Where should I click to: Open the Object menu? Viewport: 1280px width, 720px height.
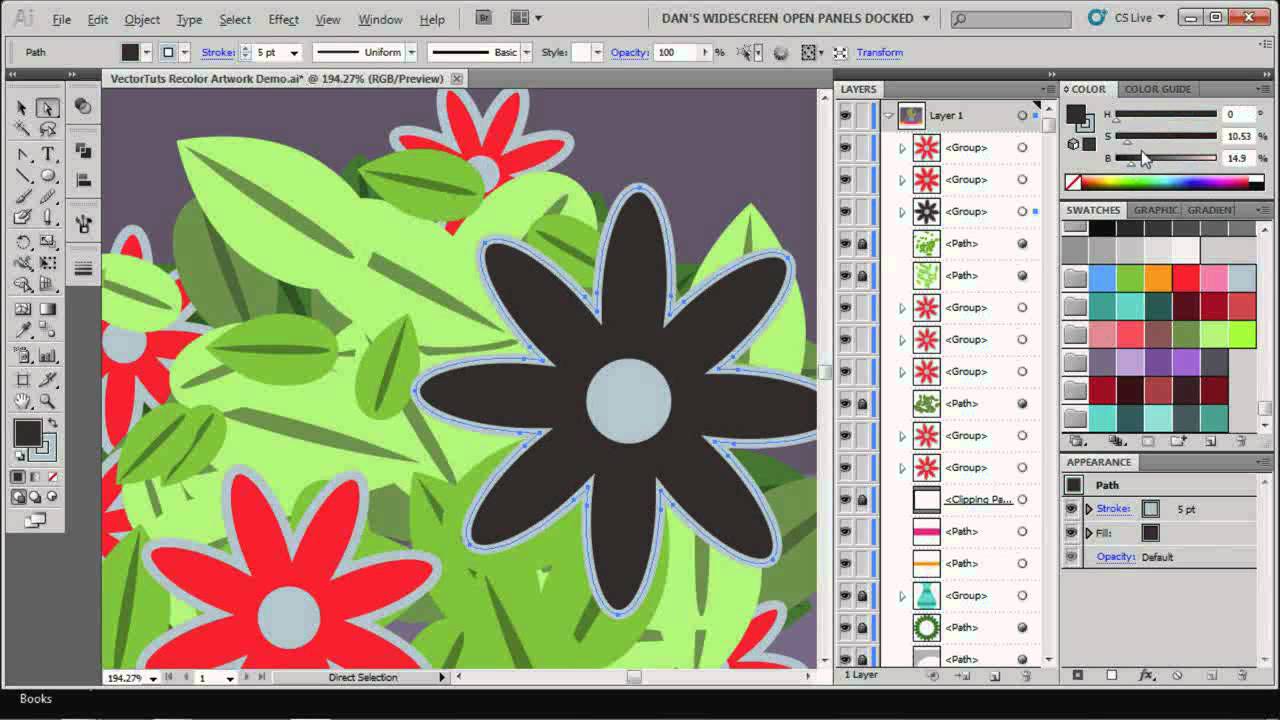[142, 19]
